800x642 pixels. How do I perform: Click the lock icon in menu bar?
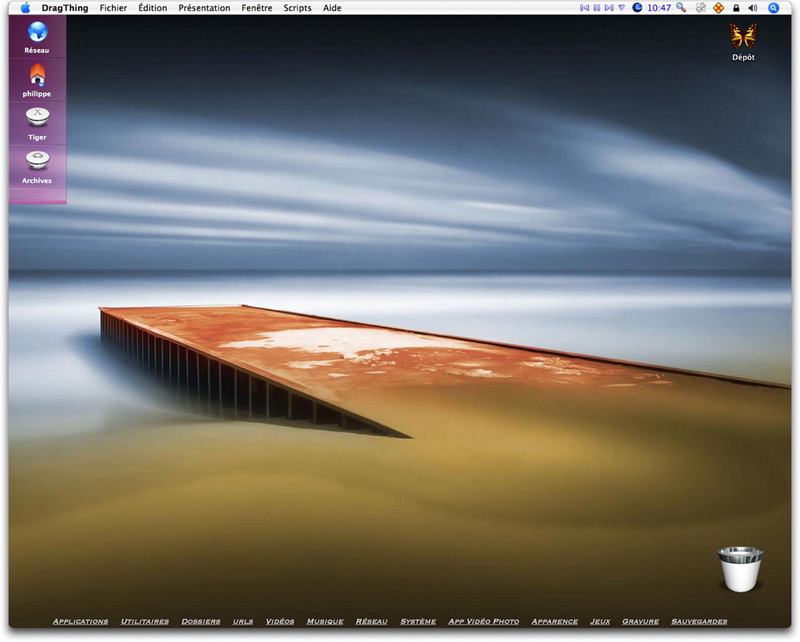(x=736, y=8)
